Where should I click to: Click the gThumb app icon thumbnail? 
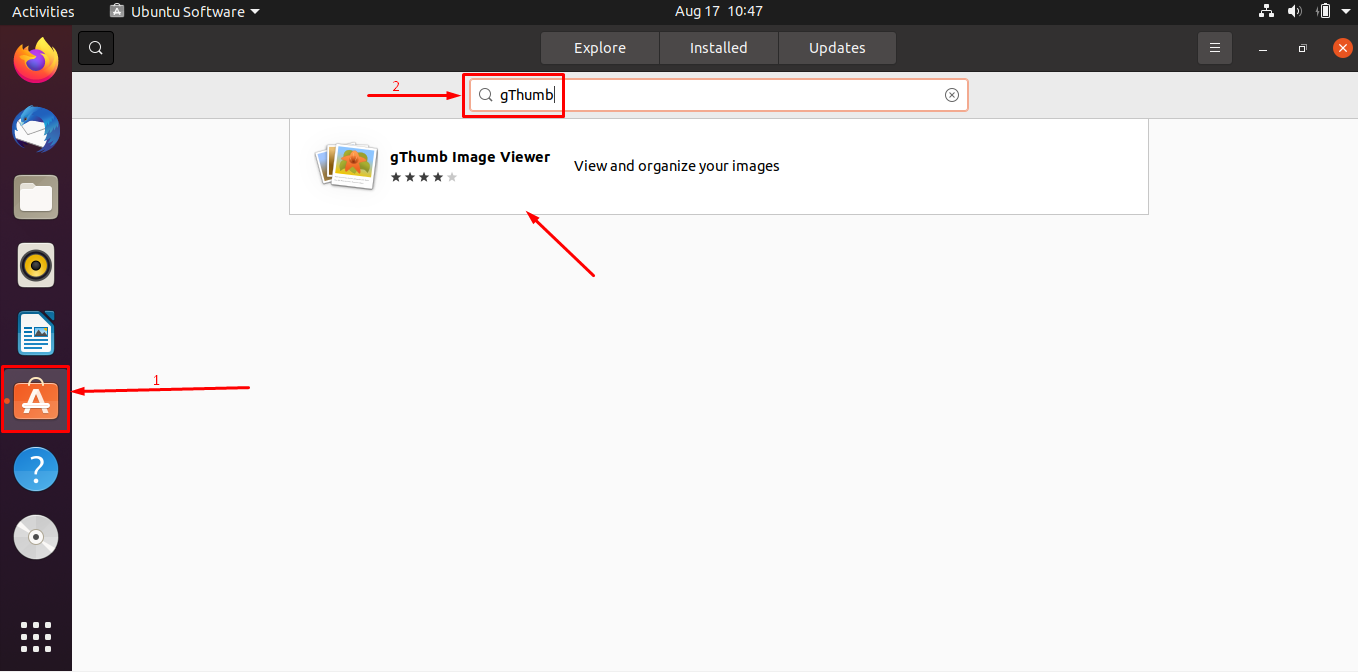coord(346,165)
